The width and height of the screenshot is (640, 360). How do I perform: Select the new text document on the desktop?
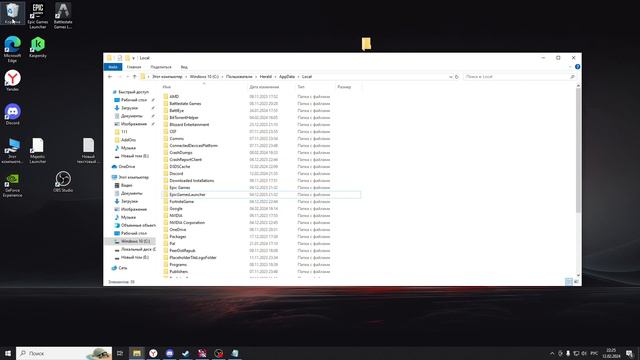(88, 151)
